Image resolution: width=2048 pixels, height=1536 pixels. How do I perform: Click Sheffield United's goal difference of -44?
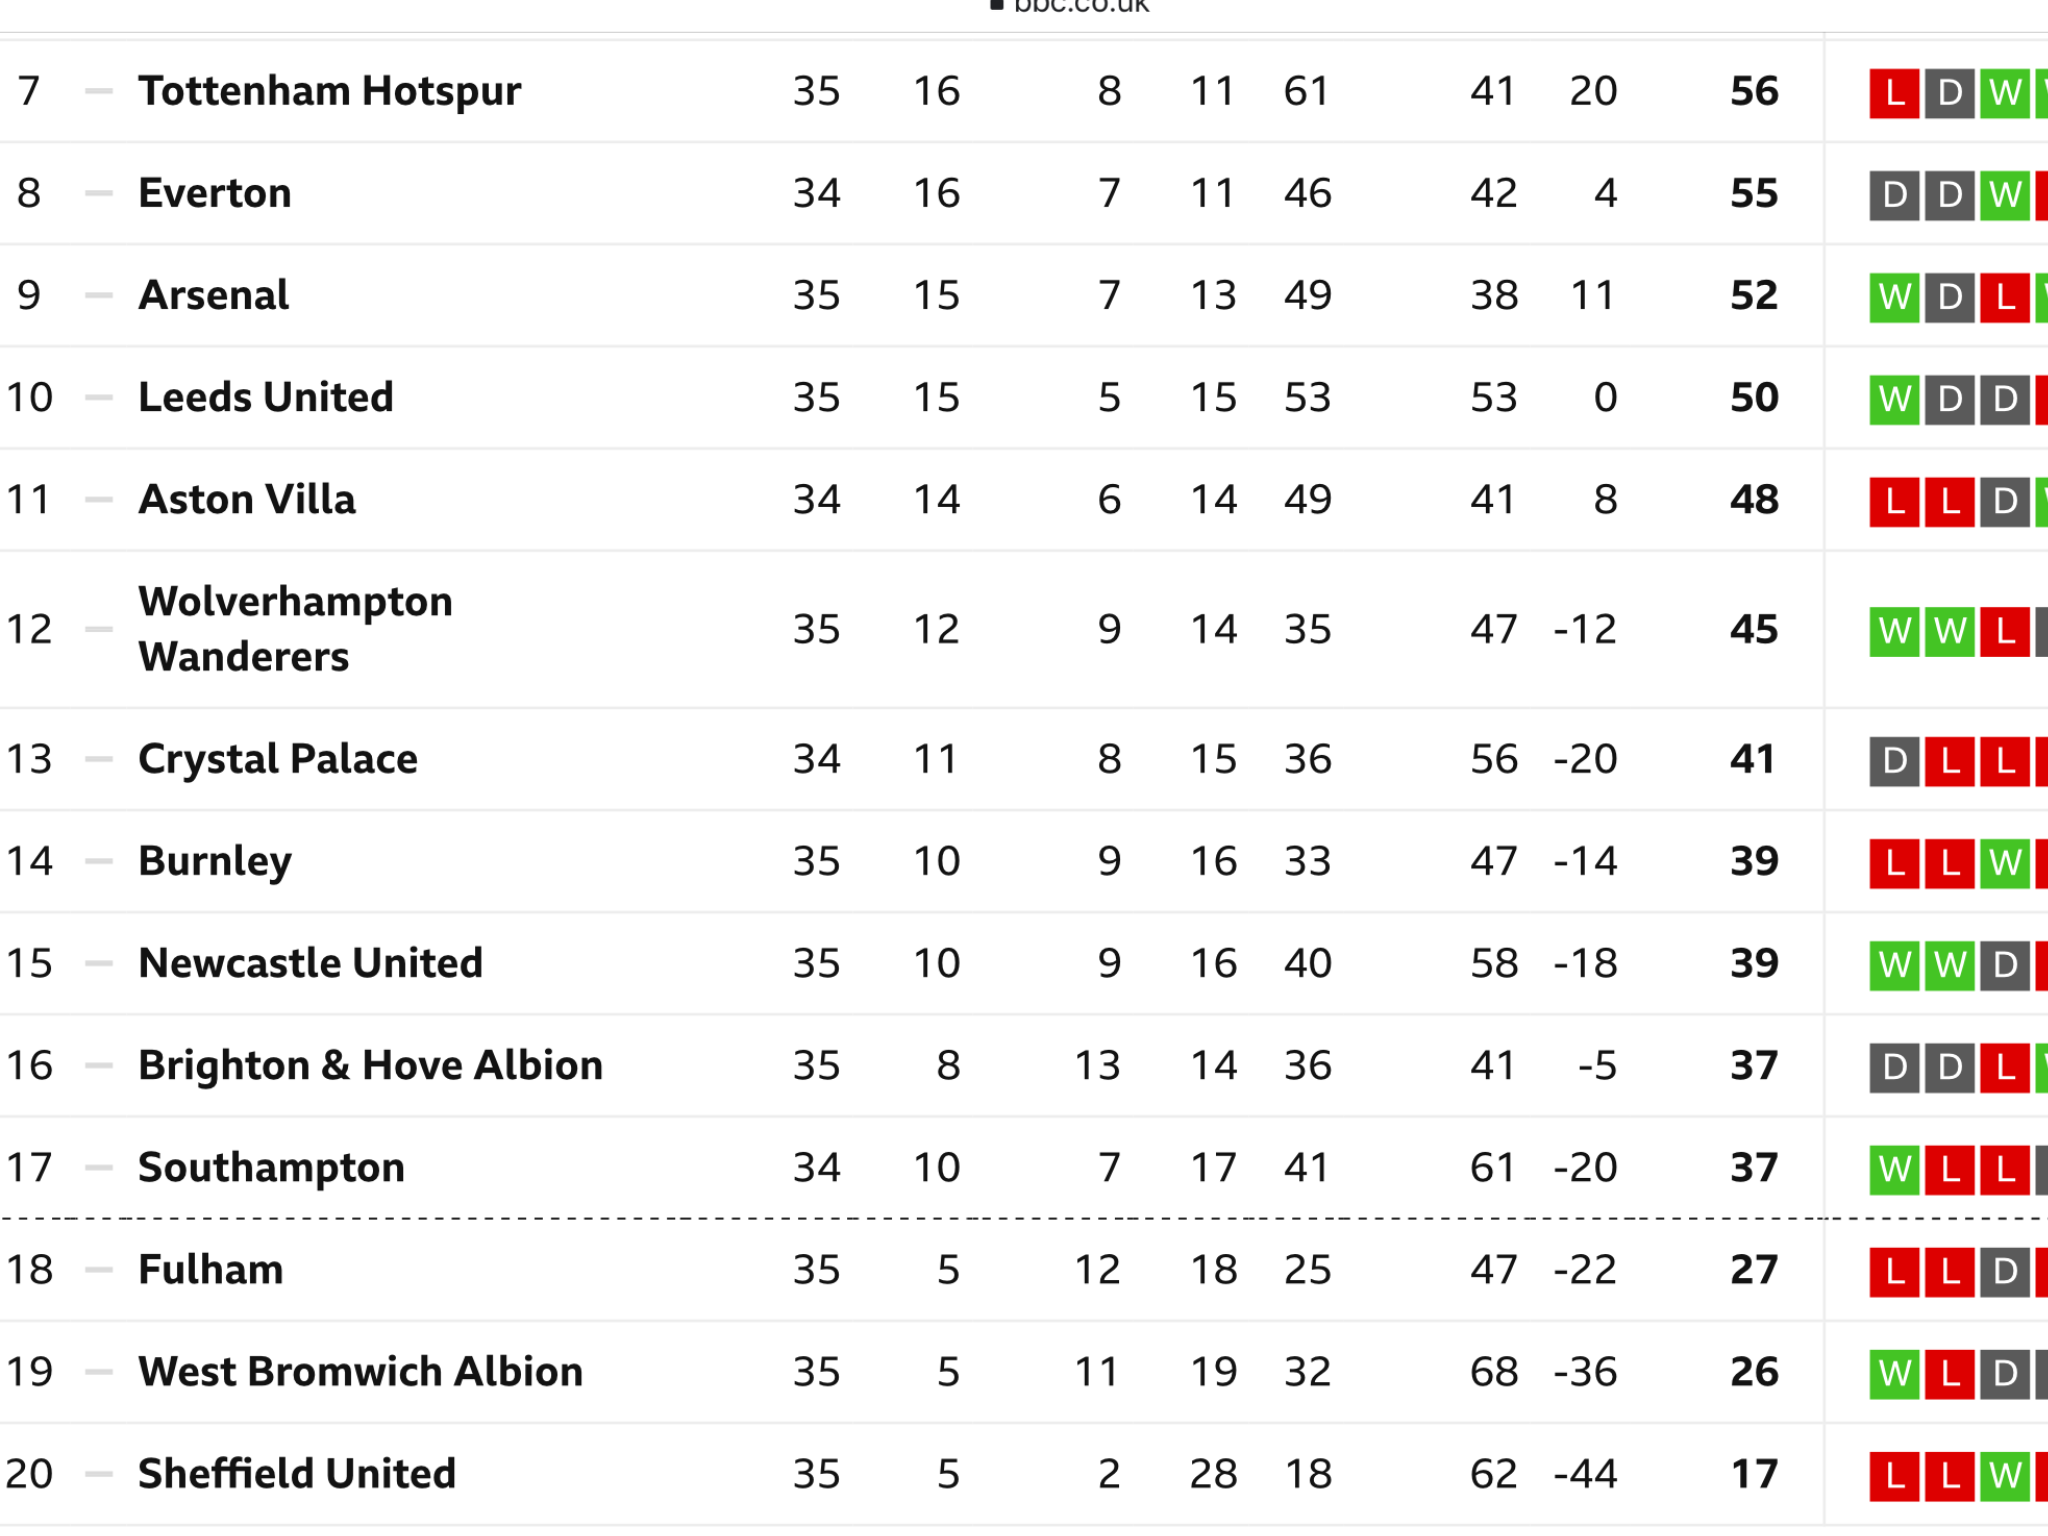pyautogui.click(x=1585, y=1473)
